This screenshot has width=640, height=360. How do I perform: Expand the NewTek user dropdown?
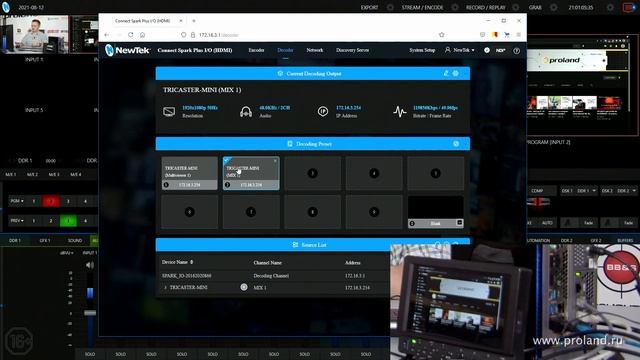point(460,50)
